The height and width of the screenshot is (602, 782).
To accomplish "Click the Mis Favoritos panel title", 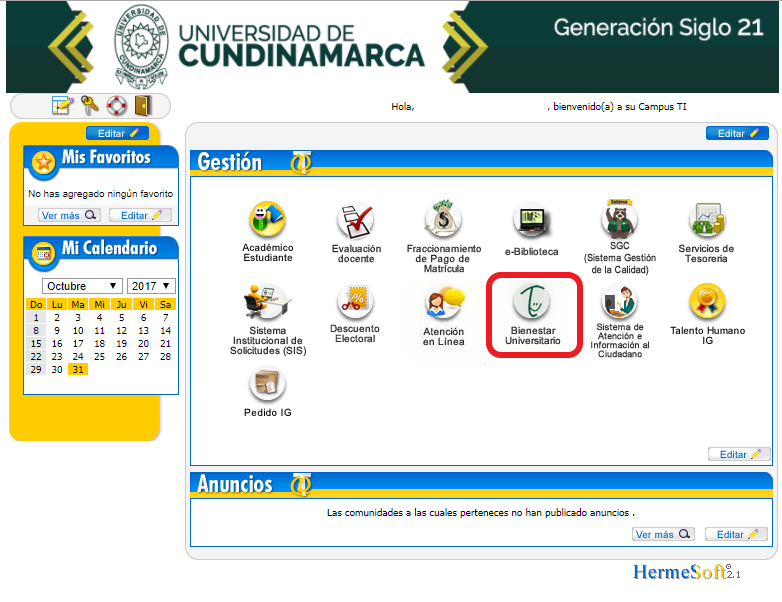I will (x=106, y=157).
